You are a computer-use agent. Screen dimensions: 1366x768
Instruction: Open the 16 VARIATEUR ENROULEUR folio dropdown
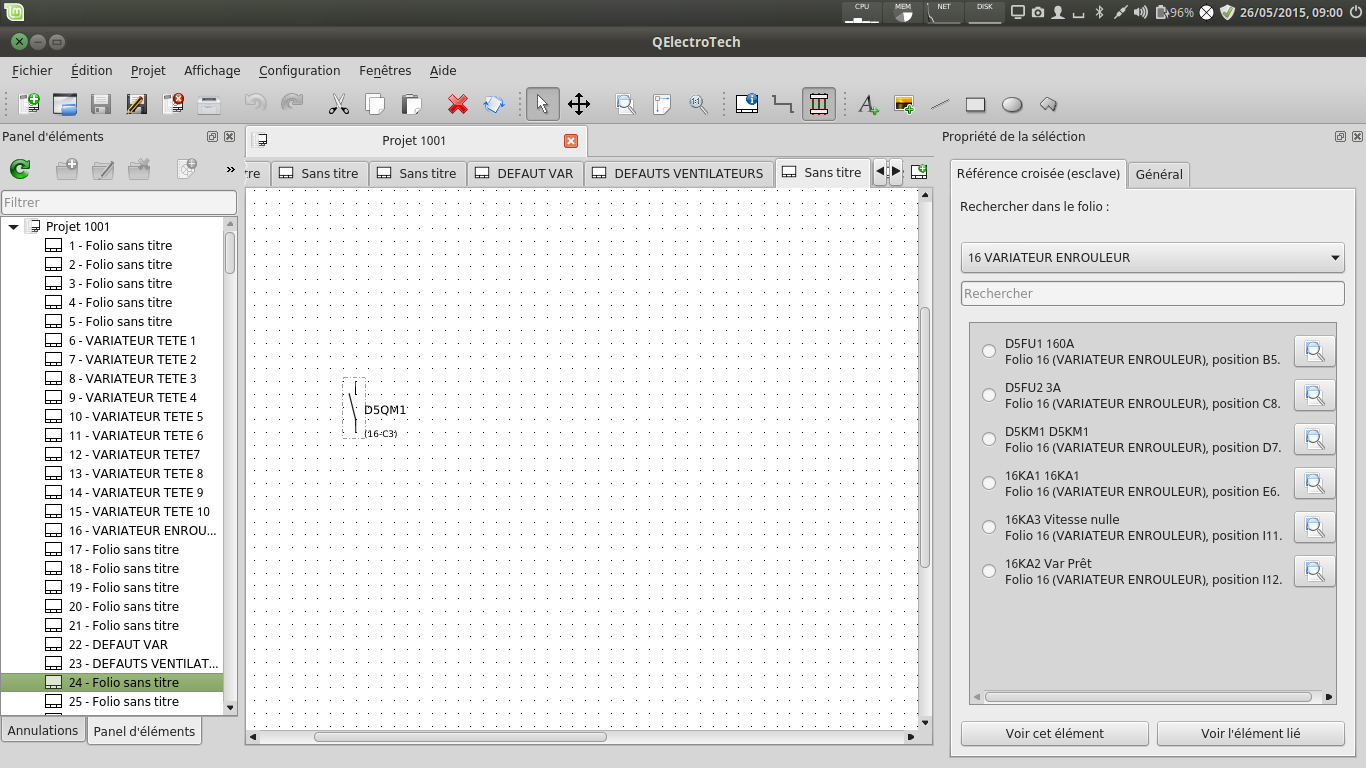pyautogui.click(x=1152, y=257)
